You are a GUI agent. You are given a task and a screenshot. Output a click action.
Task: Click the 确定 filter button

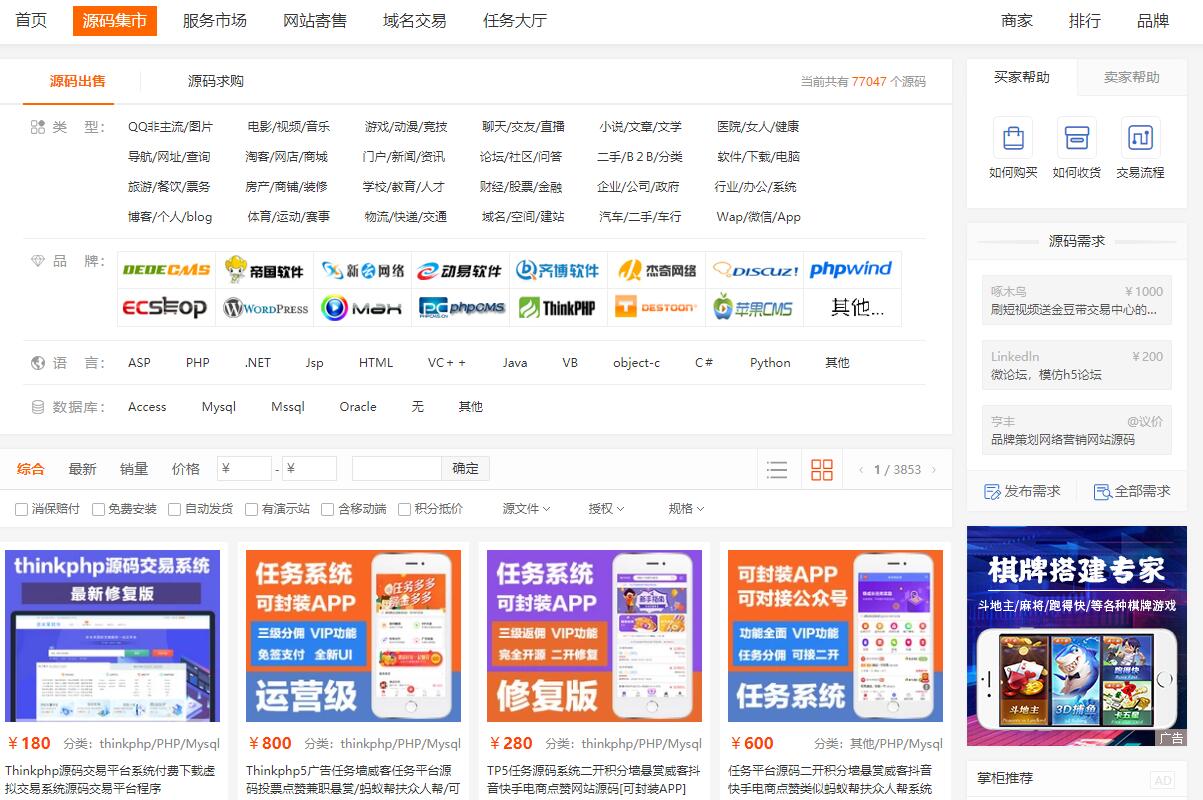(466, 468)
